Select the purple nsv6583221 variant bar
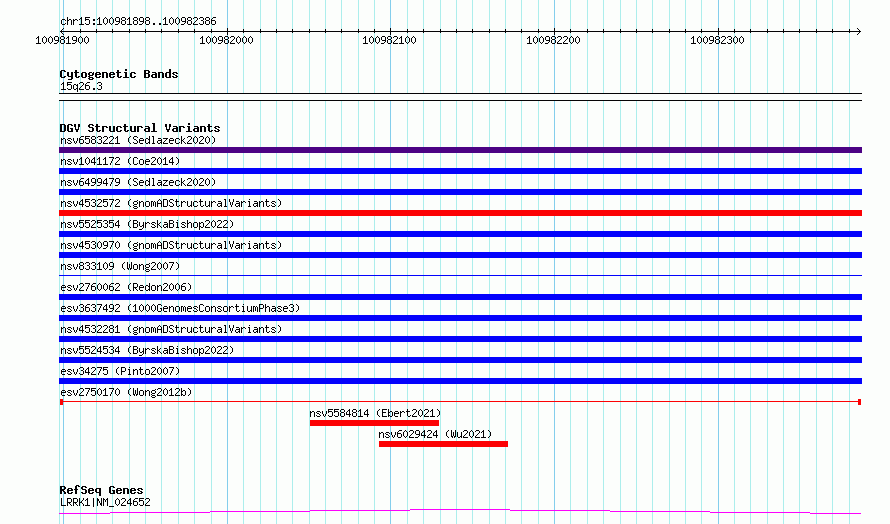Viewport: 890px width, 524px height. click(460, 150)
